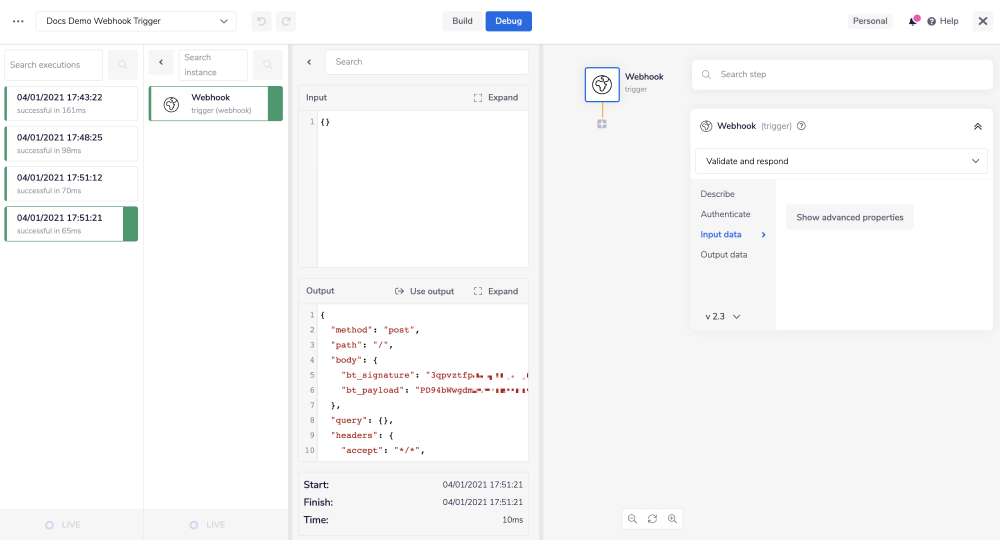Open the three-dot menu icon
Viewport: 1000px width, 541px height.
18,21
